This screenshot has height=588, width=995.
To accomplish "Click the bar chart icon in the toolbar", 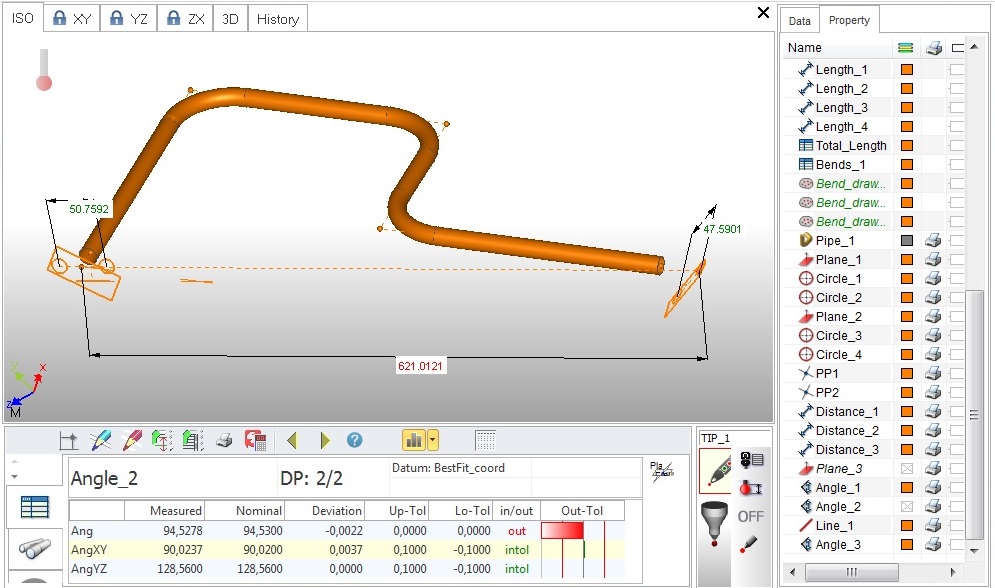I will point(414,440).
